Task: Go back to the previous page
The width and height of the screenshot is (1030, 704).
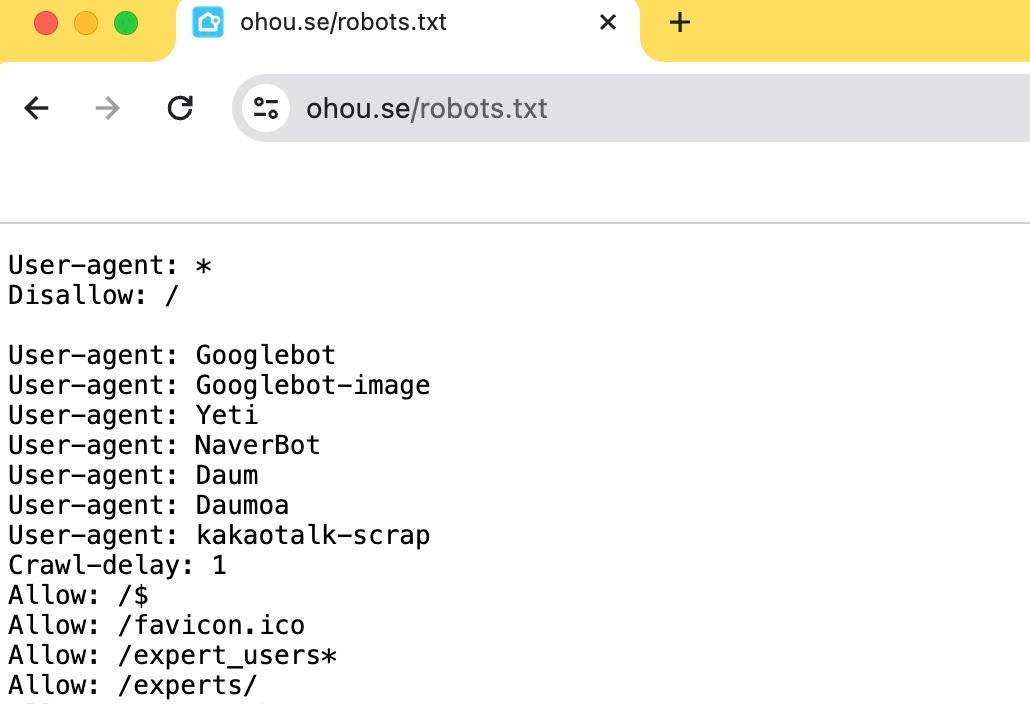Action: coord(37,108)
